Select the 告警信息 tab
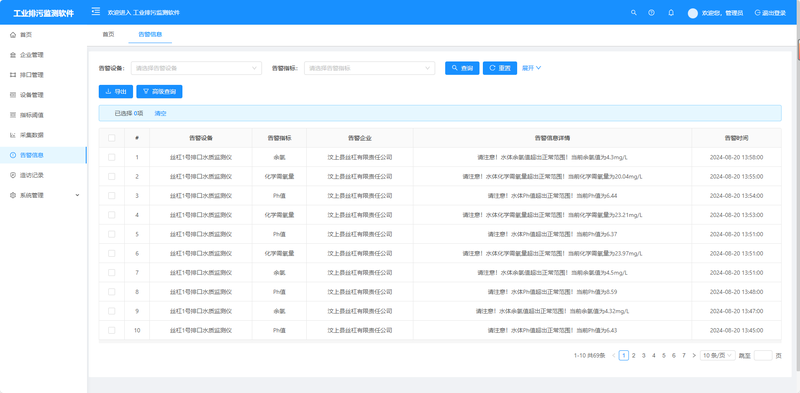Viewport: 800px width, 393px height. point(150,34)
